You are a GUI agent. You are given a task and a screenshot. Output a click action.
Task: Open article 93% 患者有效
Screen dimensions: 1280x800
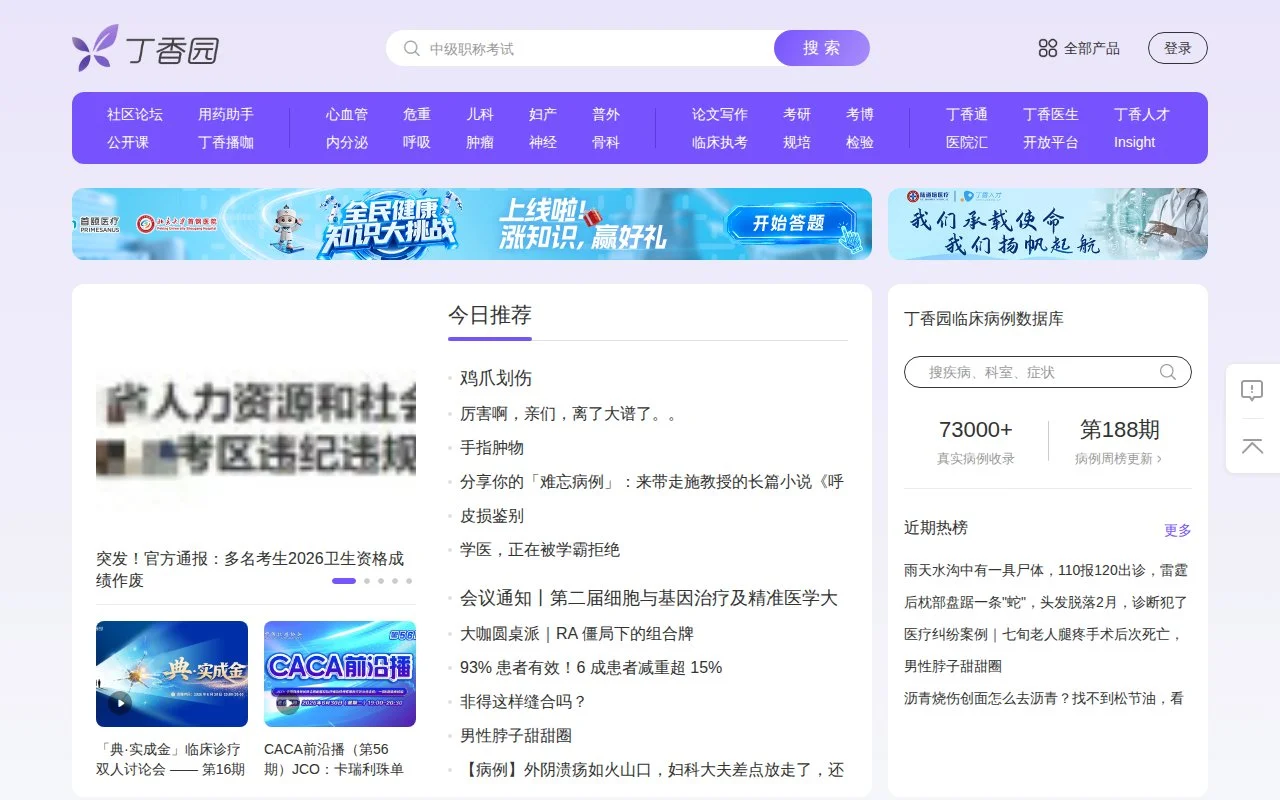591,667
